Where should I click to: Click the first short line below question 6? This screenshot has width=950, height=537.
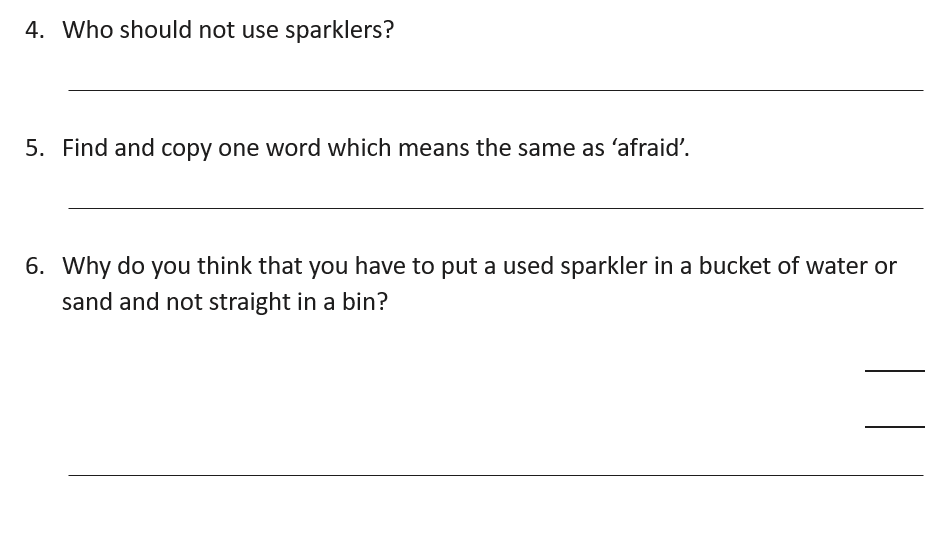(x=895, y=370)
